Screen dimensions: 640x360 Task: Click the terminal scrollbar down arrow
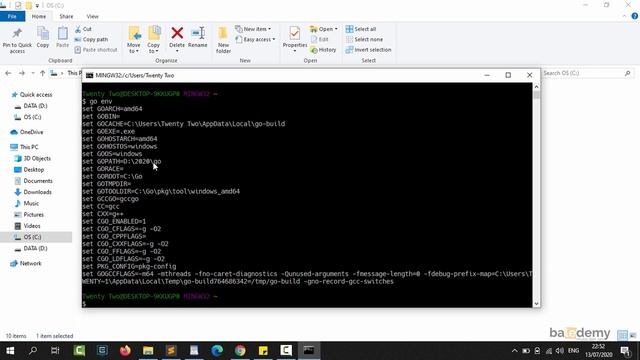coord(536,304)
